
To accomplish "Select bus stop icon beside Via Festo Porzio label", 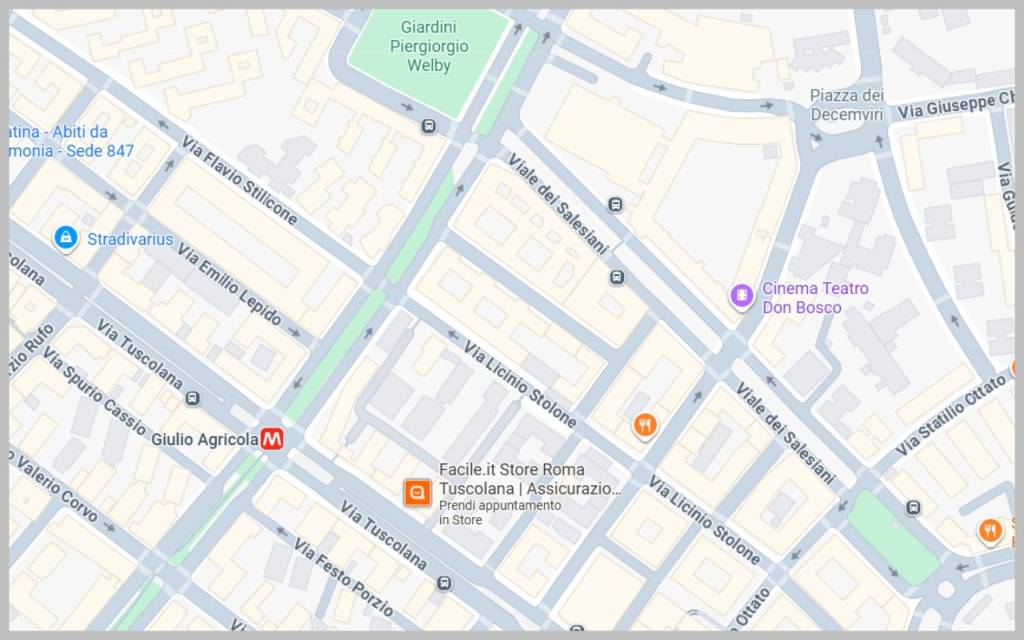I will pyautogui.click(x=444, y=583).
